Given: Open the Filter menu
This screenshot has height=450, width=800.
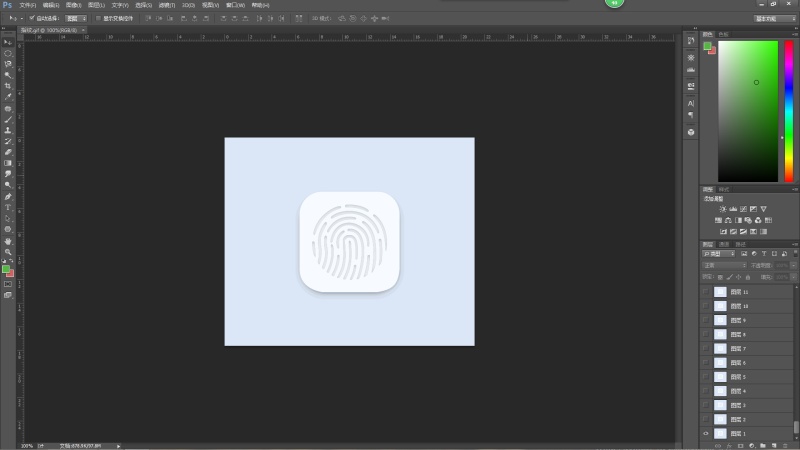Looking at the screenshot, I should coord(167,5).
